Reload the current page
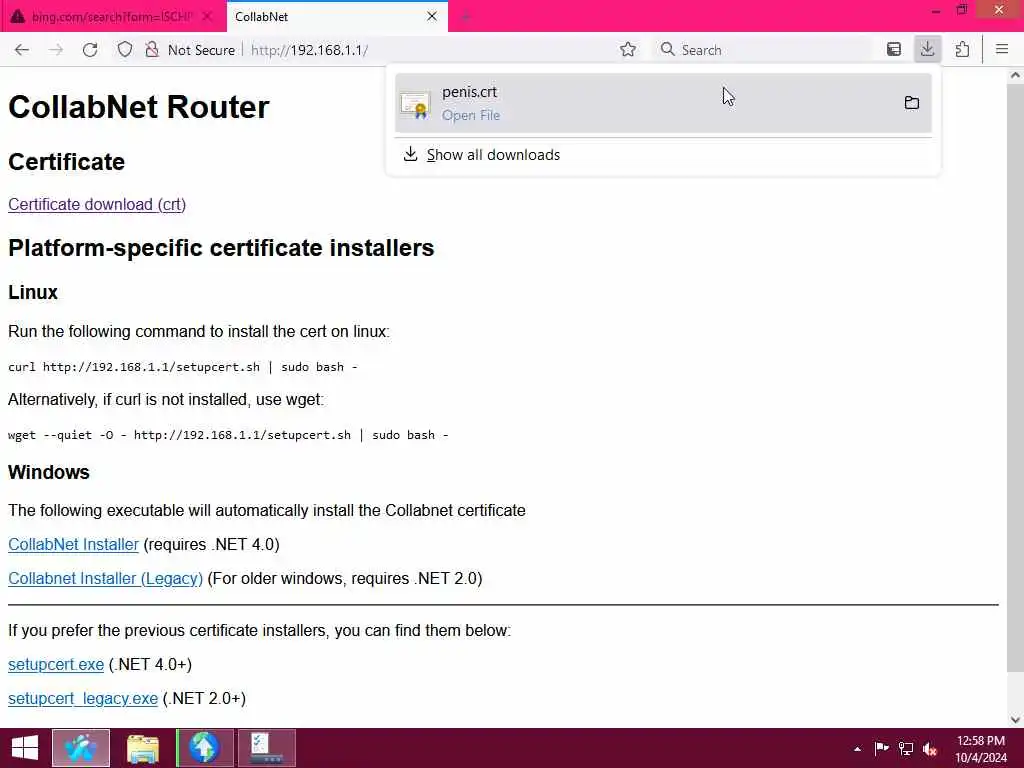 tap(90, 50)
